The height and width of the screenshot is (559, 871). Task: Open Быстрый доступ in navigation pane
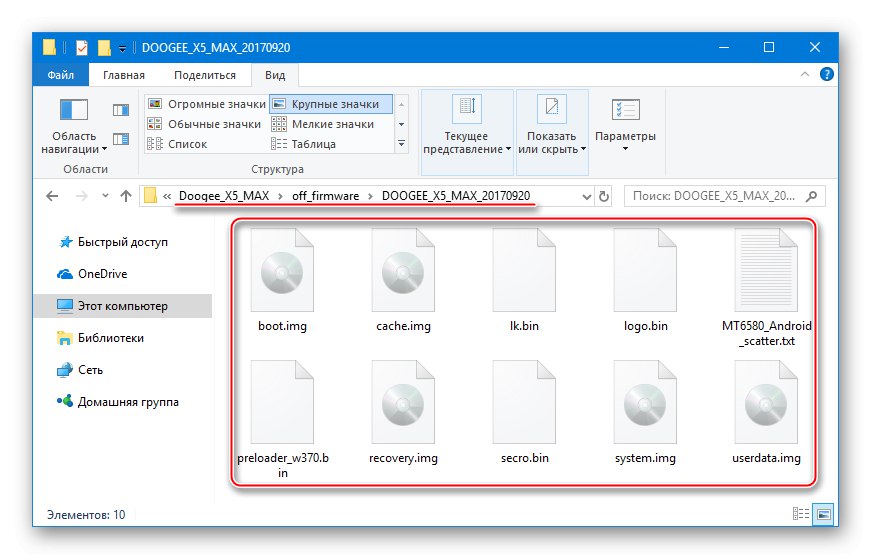[x=113, y=242]
